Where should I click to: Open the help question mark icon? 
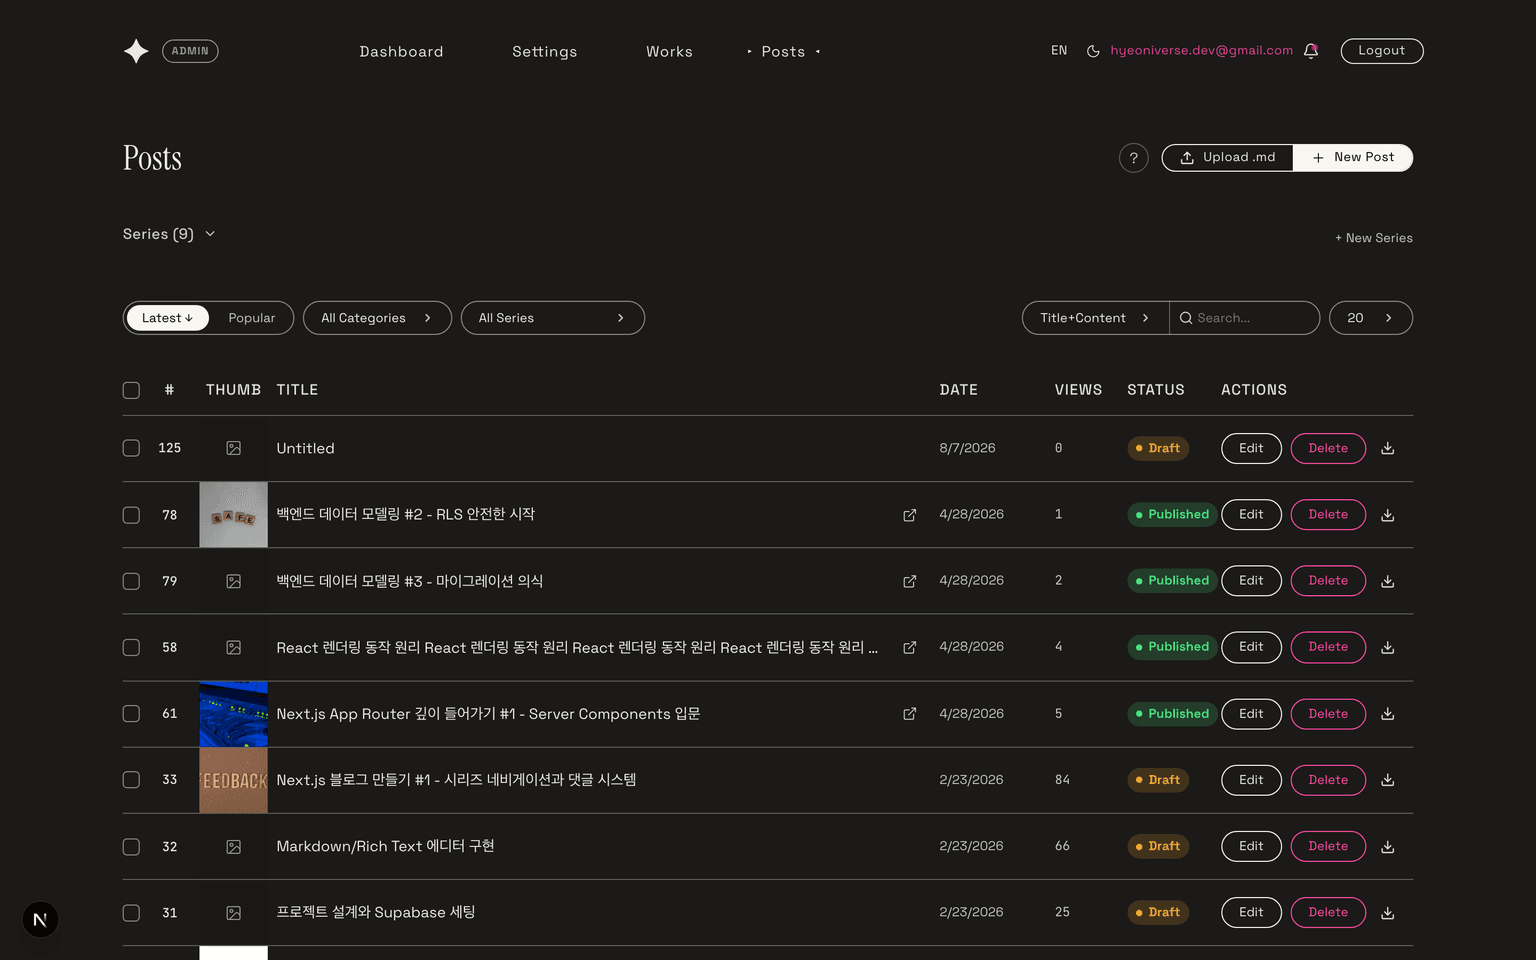tap(1133, 158)
